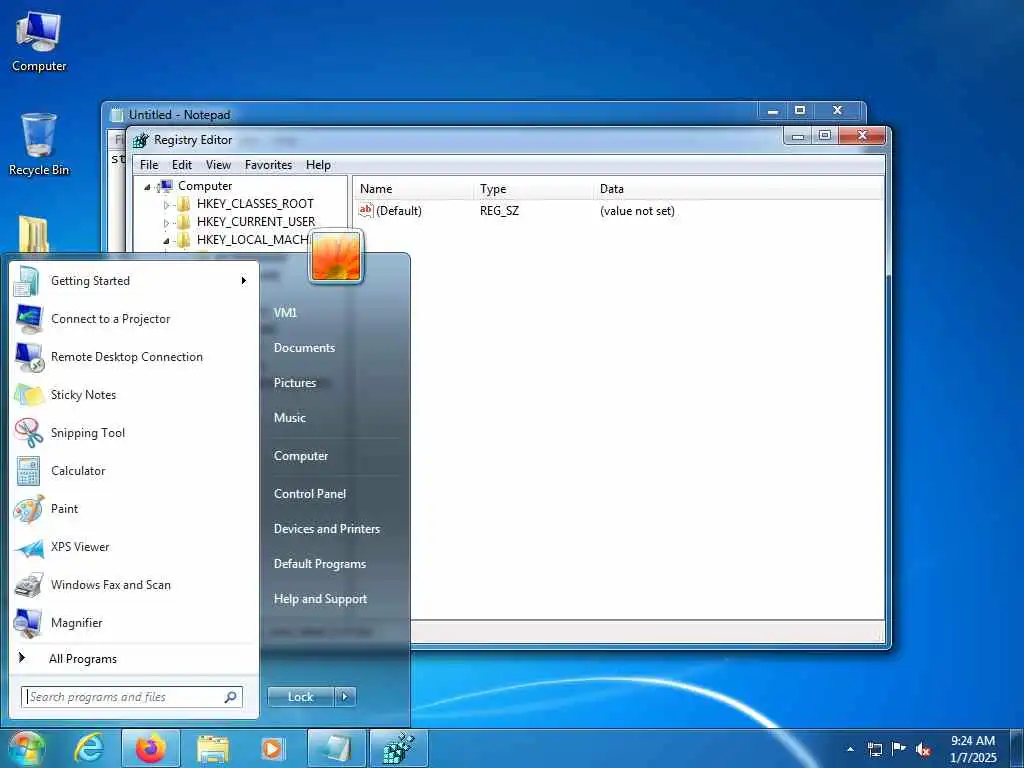Expand HKEY_CLASSES_ROOT tree node
This screenshot has width=1024, height=768.
(166, 204)
